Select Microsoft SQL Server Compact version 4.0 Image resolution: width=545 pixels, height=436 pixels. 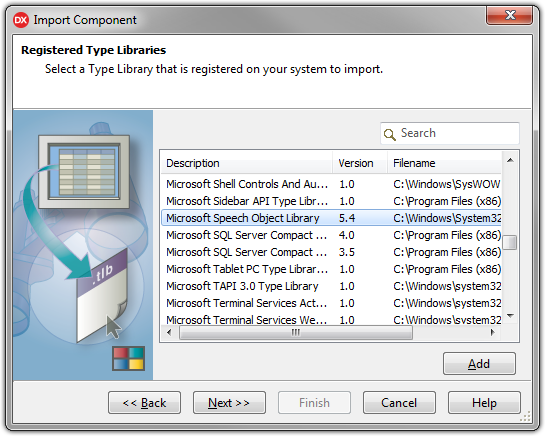tap(331, 235)
